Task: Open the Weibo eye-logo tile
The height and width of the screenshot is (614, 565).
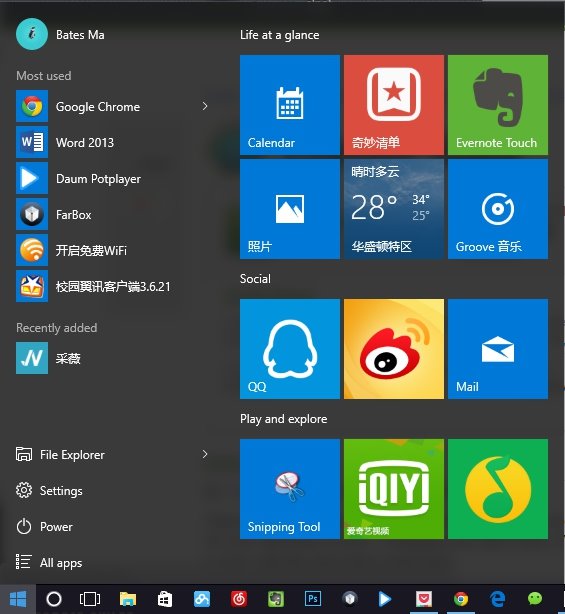Action: tap(394, 349)
